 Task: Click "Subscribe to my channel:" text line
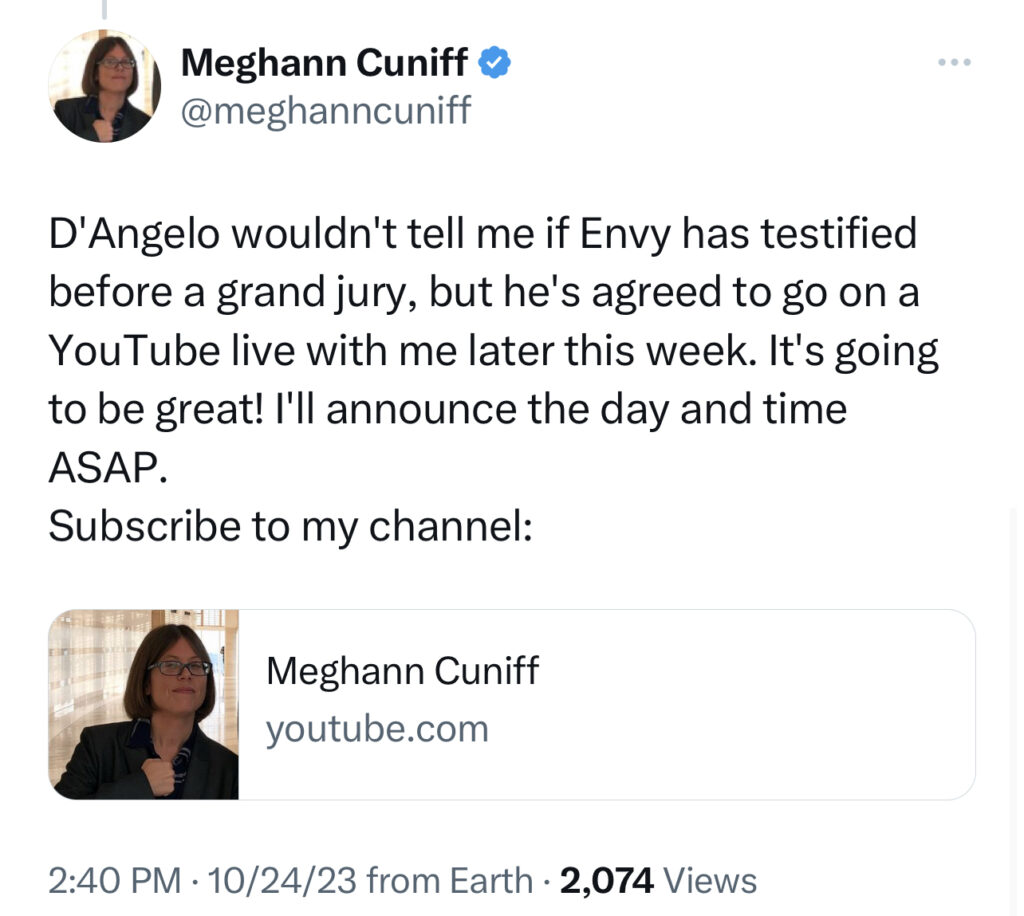291,526
